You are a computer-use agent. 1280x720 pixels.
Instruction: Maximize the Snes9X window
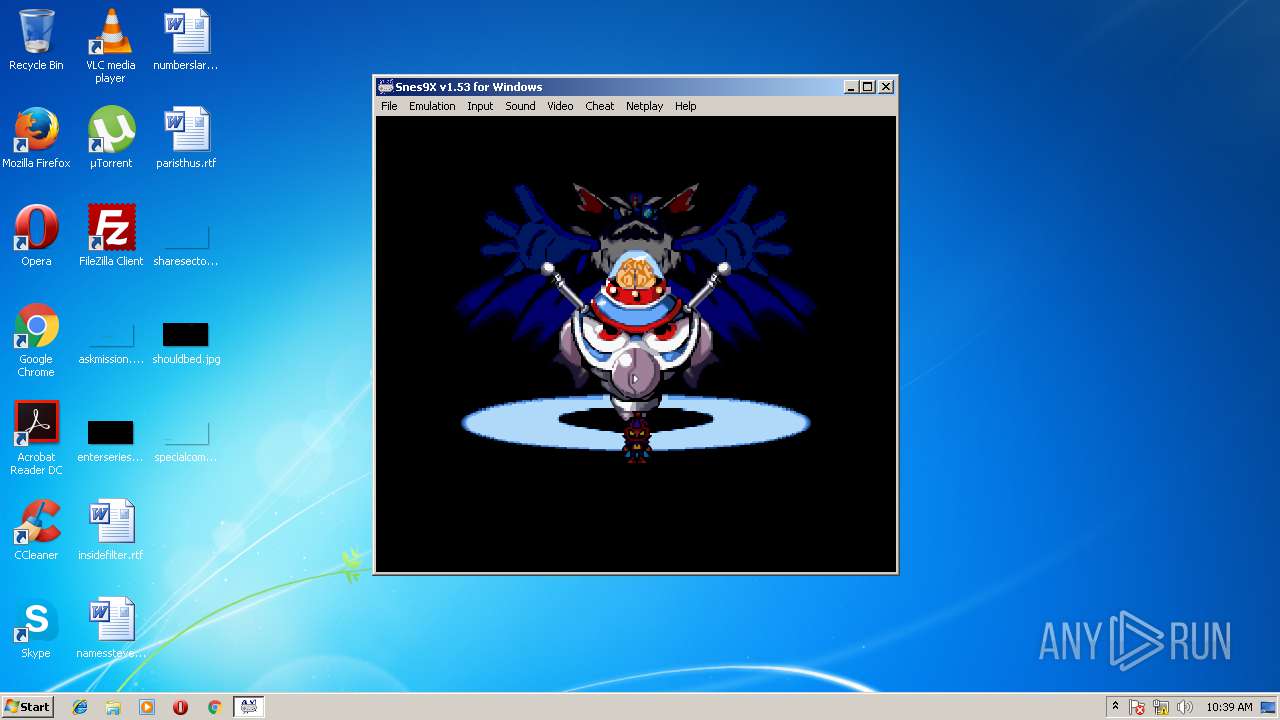pyautogui.click(x=867, y=87)
